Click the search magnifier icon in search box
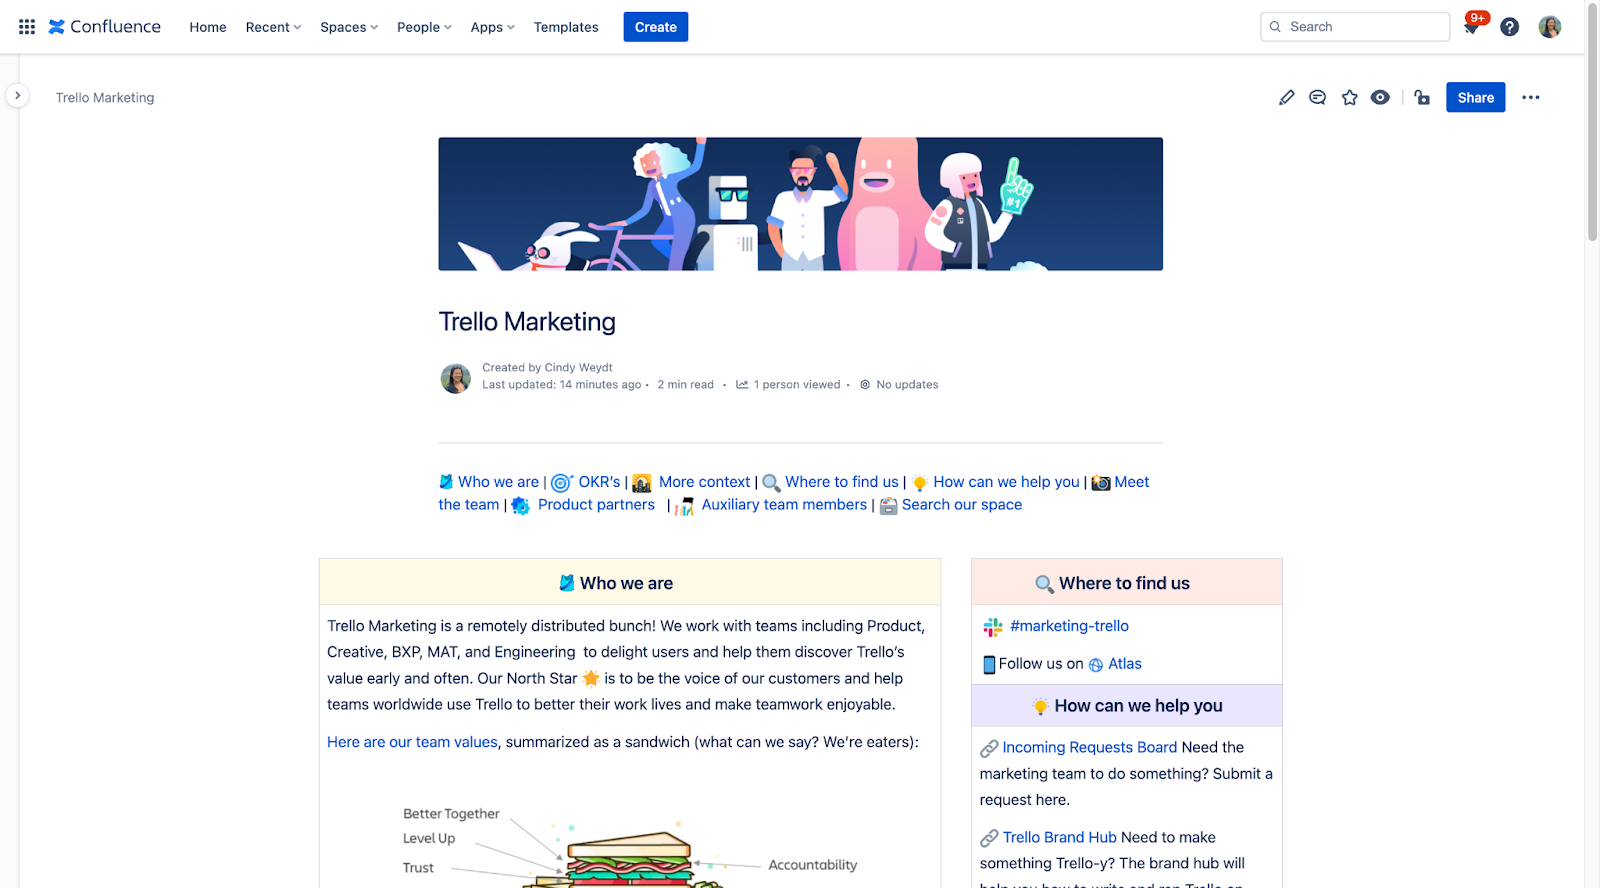Viewport: 1600px width, 888px height. [1275, 27]
